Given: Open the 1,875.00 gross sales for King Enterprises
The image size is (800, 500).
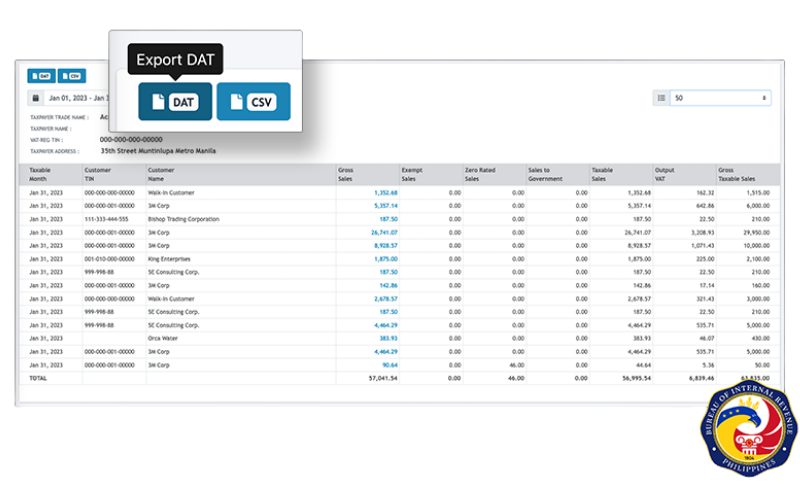Looking at the screenshot, I should tap(385, 258).
